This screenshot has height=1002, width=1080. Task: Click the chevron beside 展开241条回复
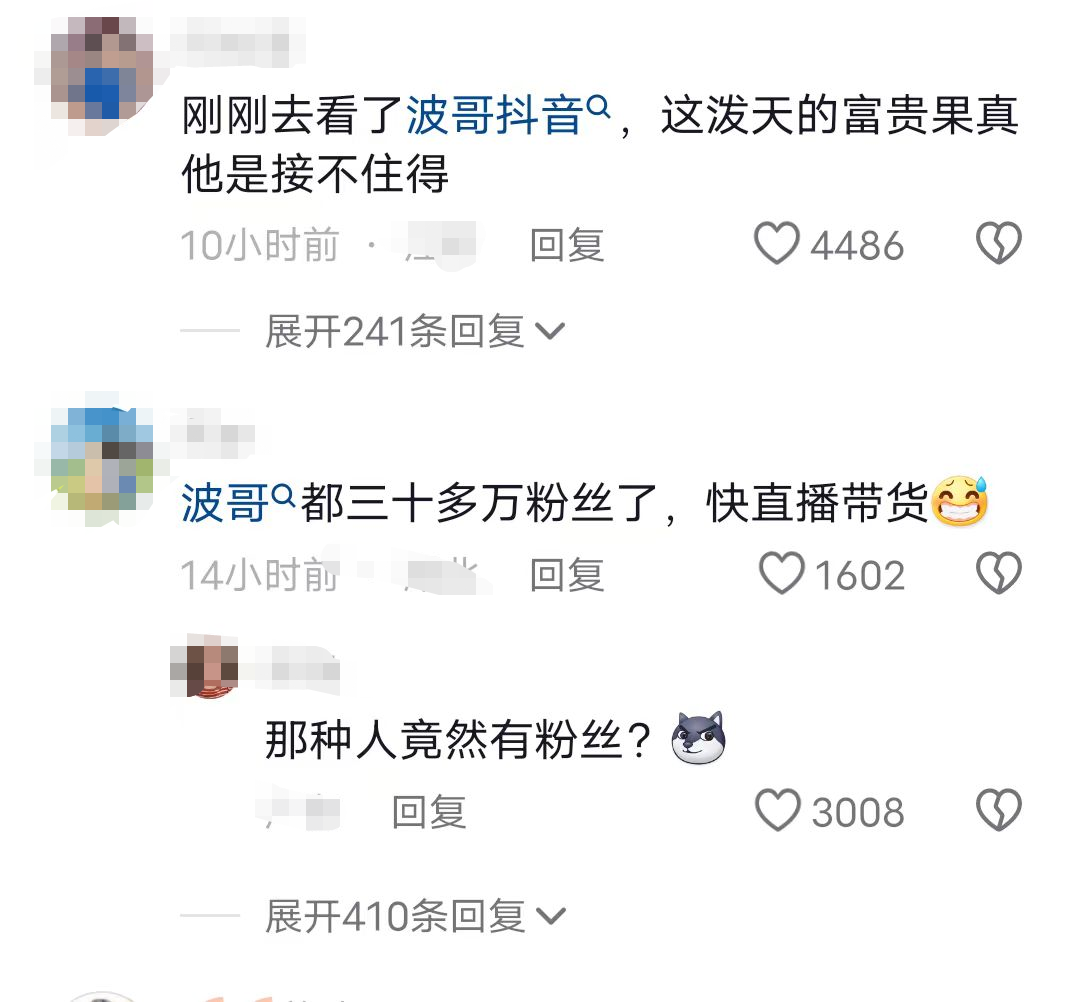point(550,332)
